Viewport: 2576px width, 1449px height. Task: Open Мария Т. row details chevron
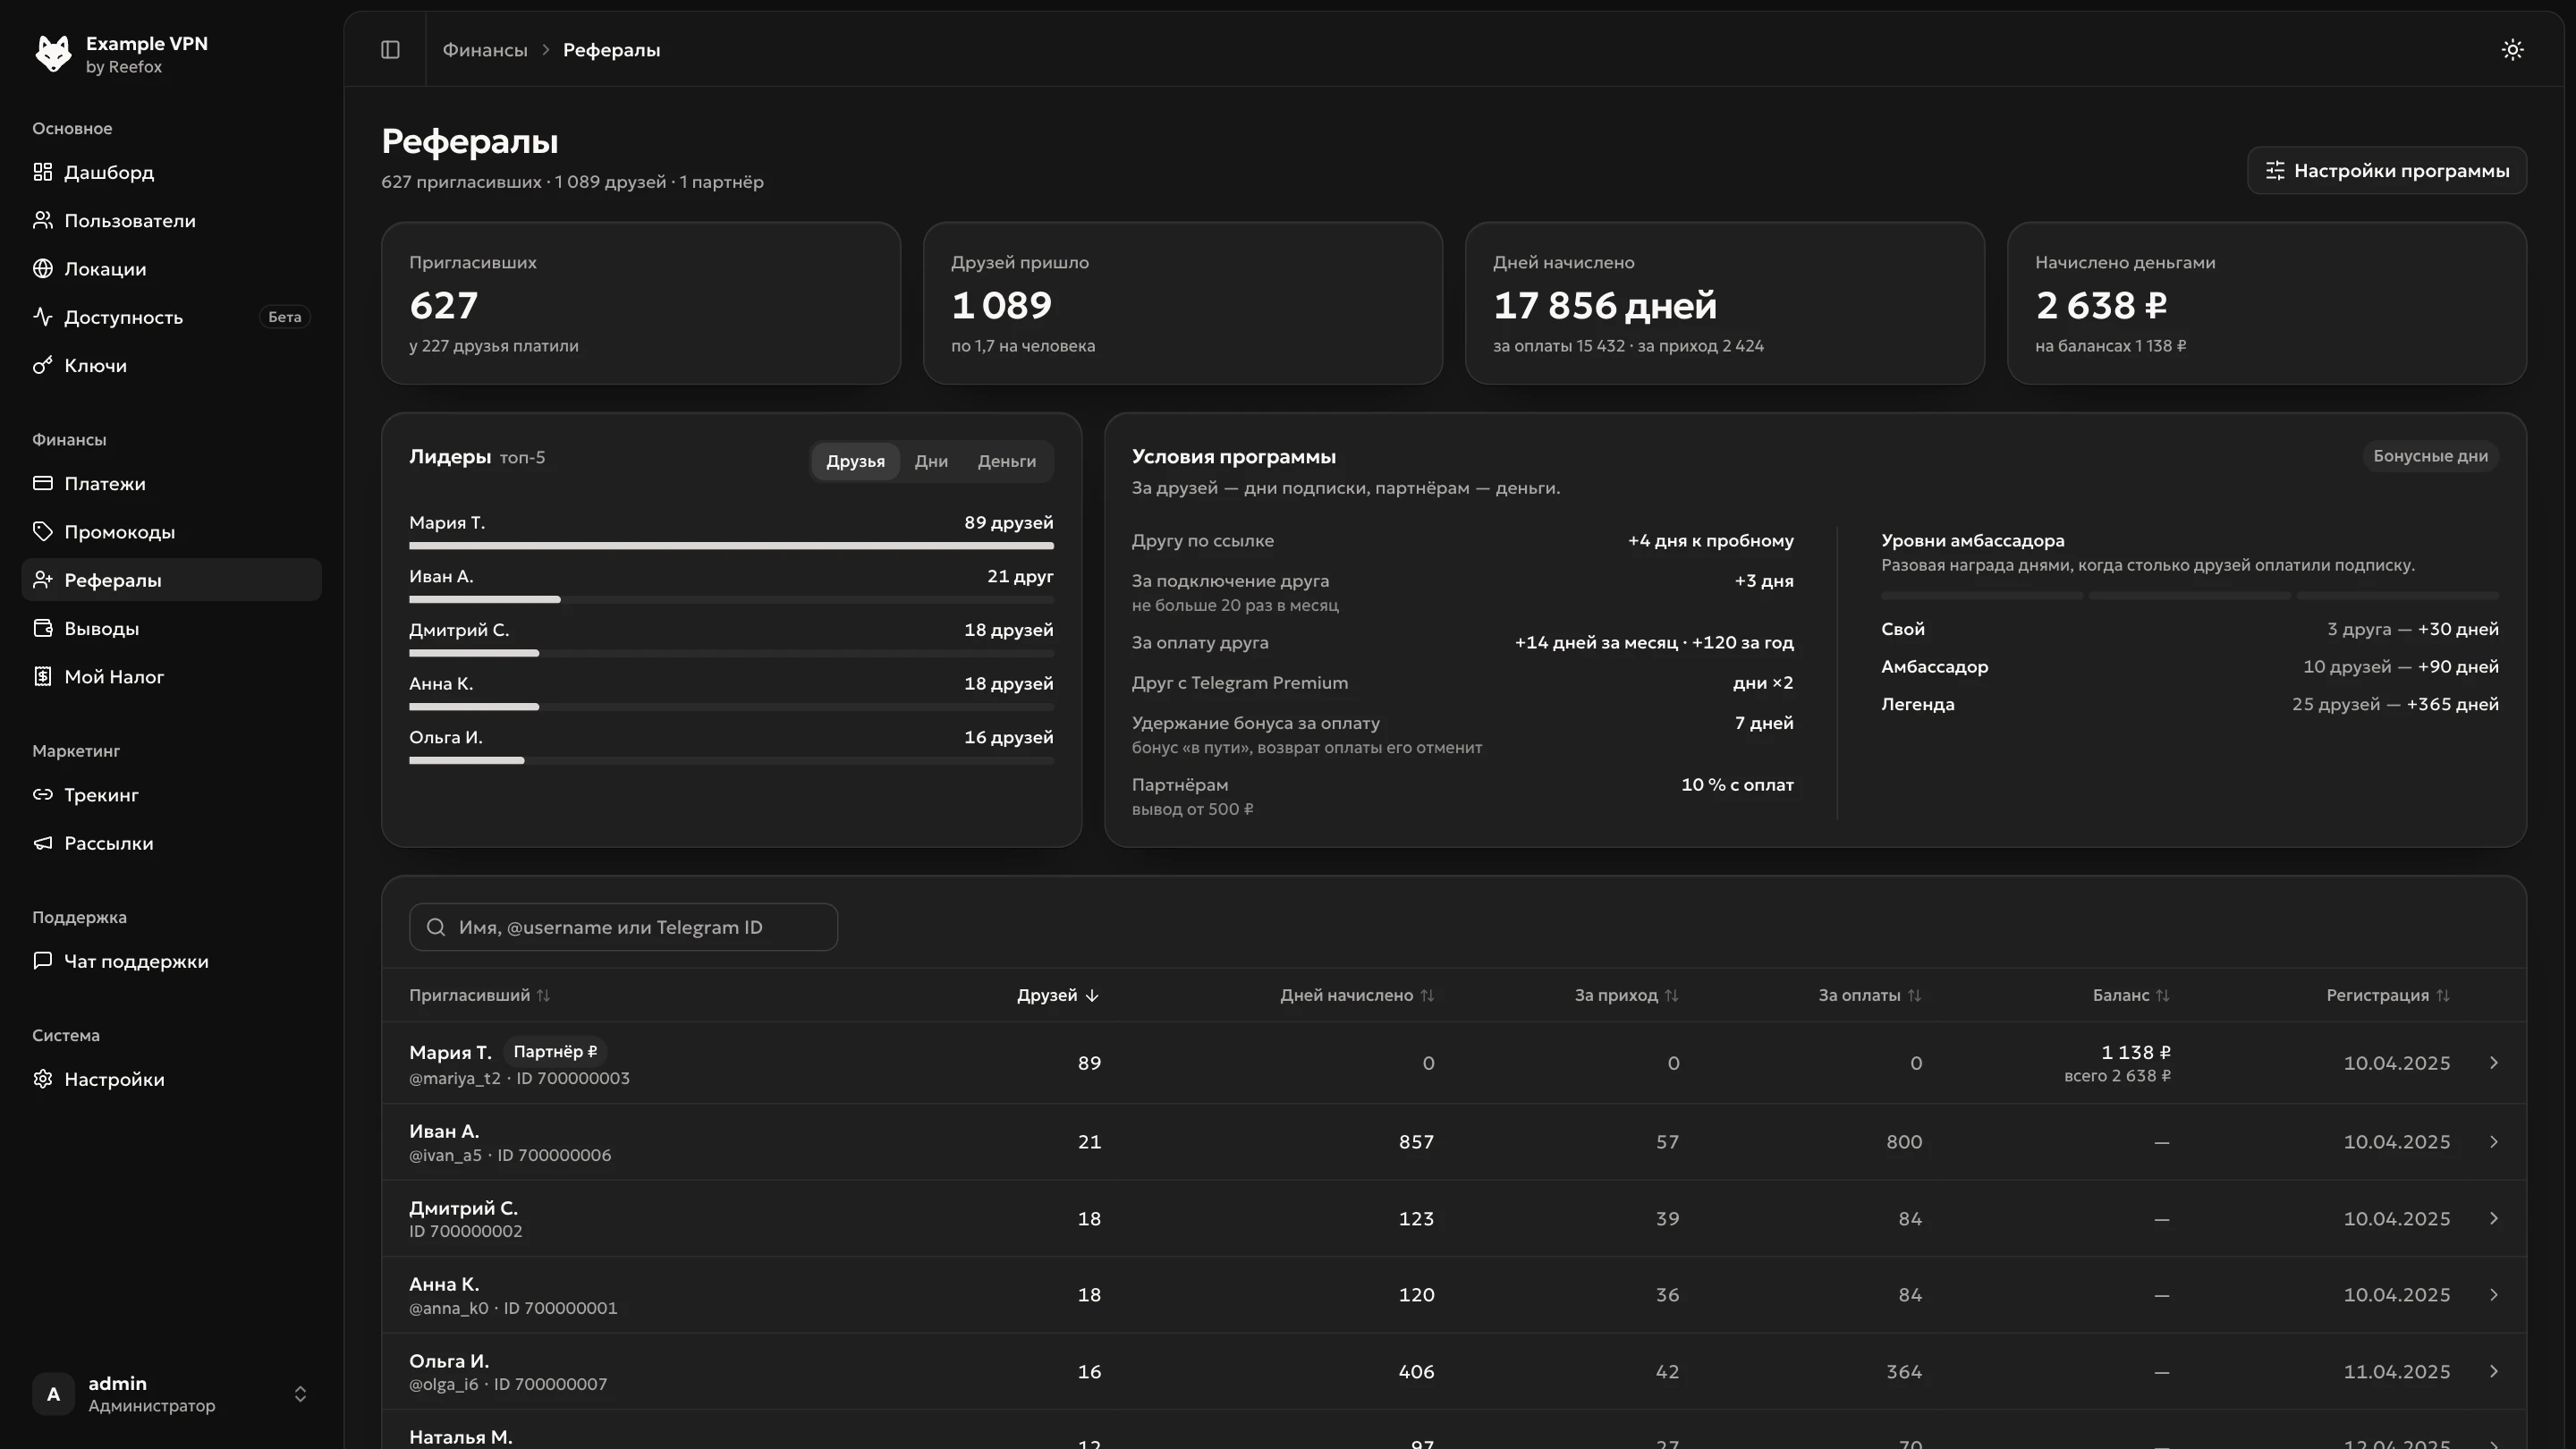tap(2493, 1062)
